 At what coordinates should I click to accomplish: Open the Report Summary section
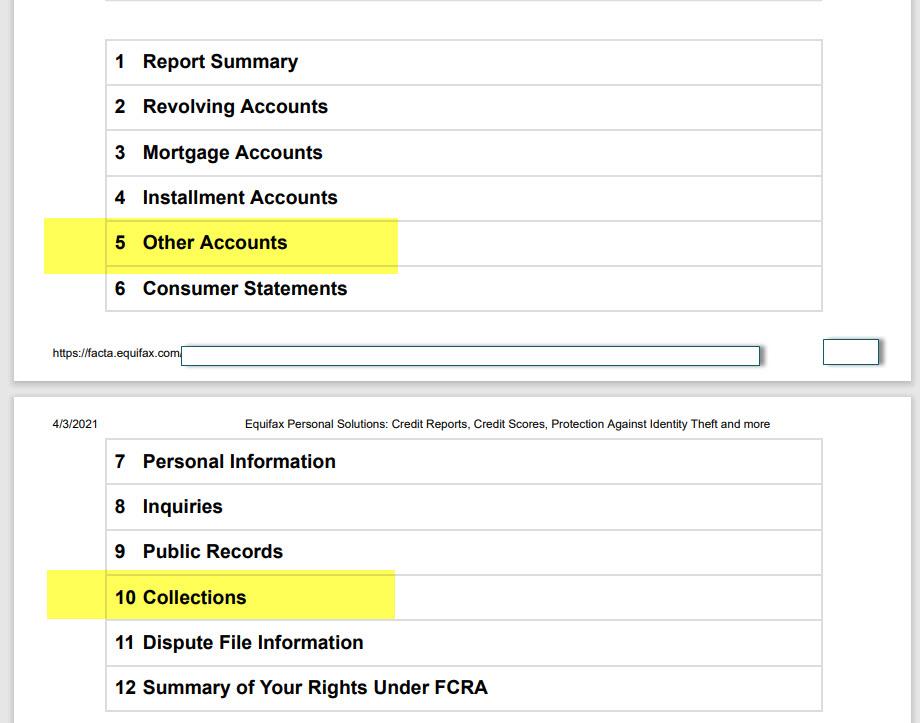[464, 62]
